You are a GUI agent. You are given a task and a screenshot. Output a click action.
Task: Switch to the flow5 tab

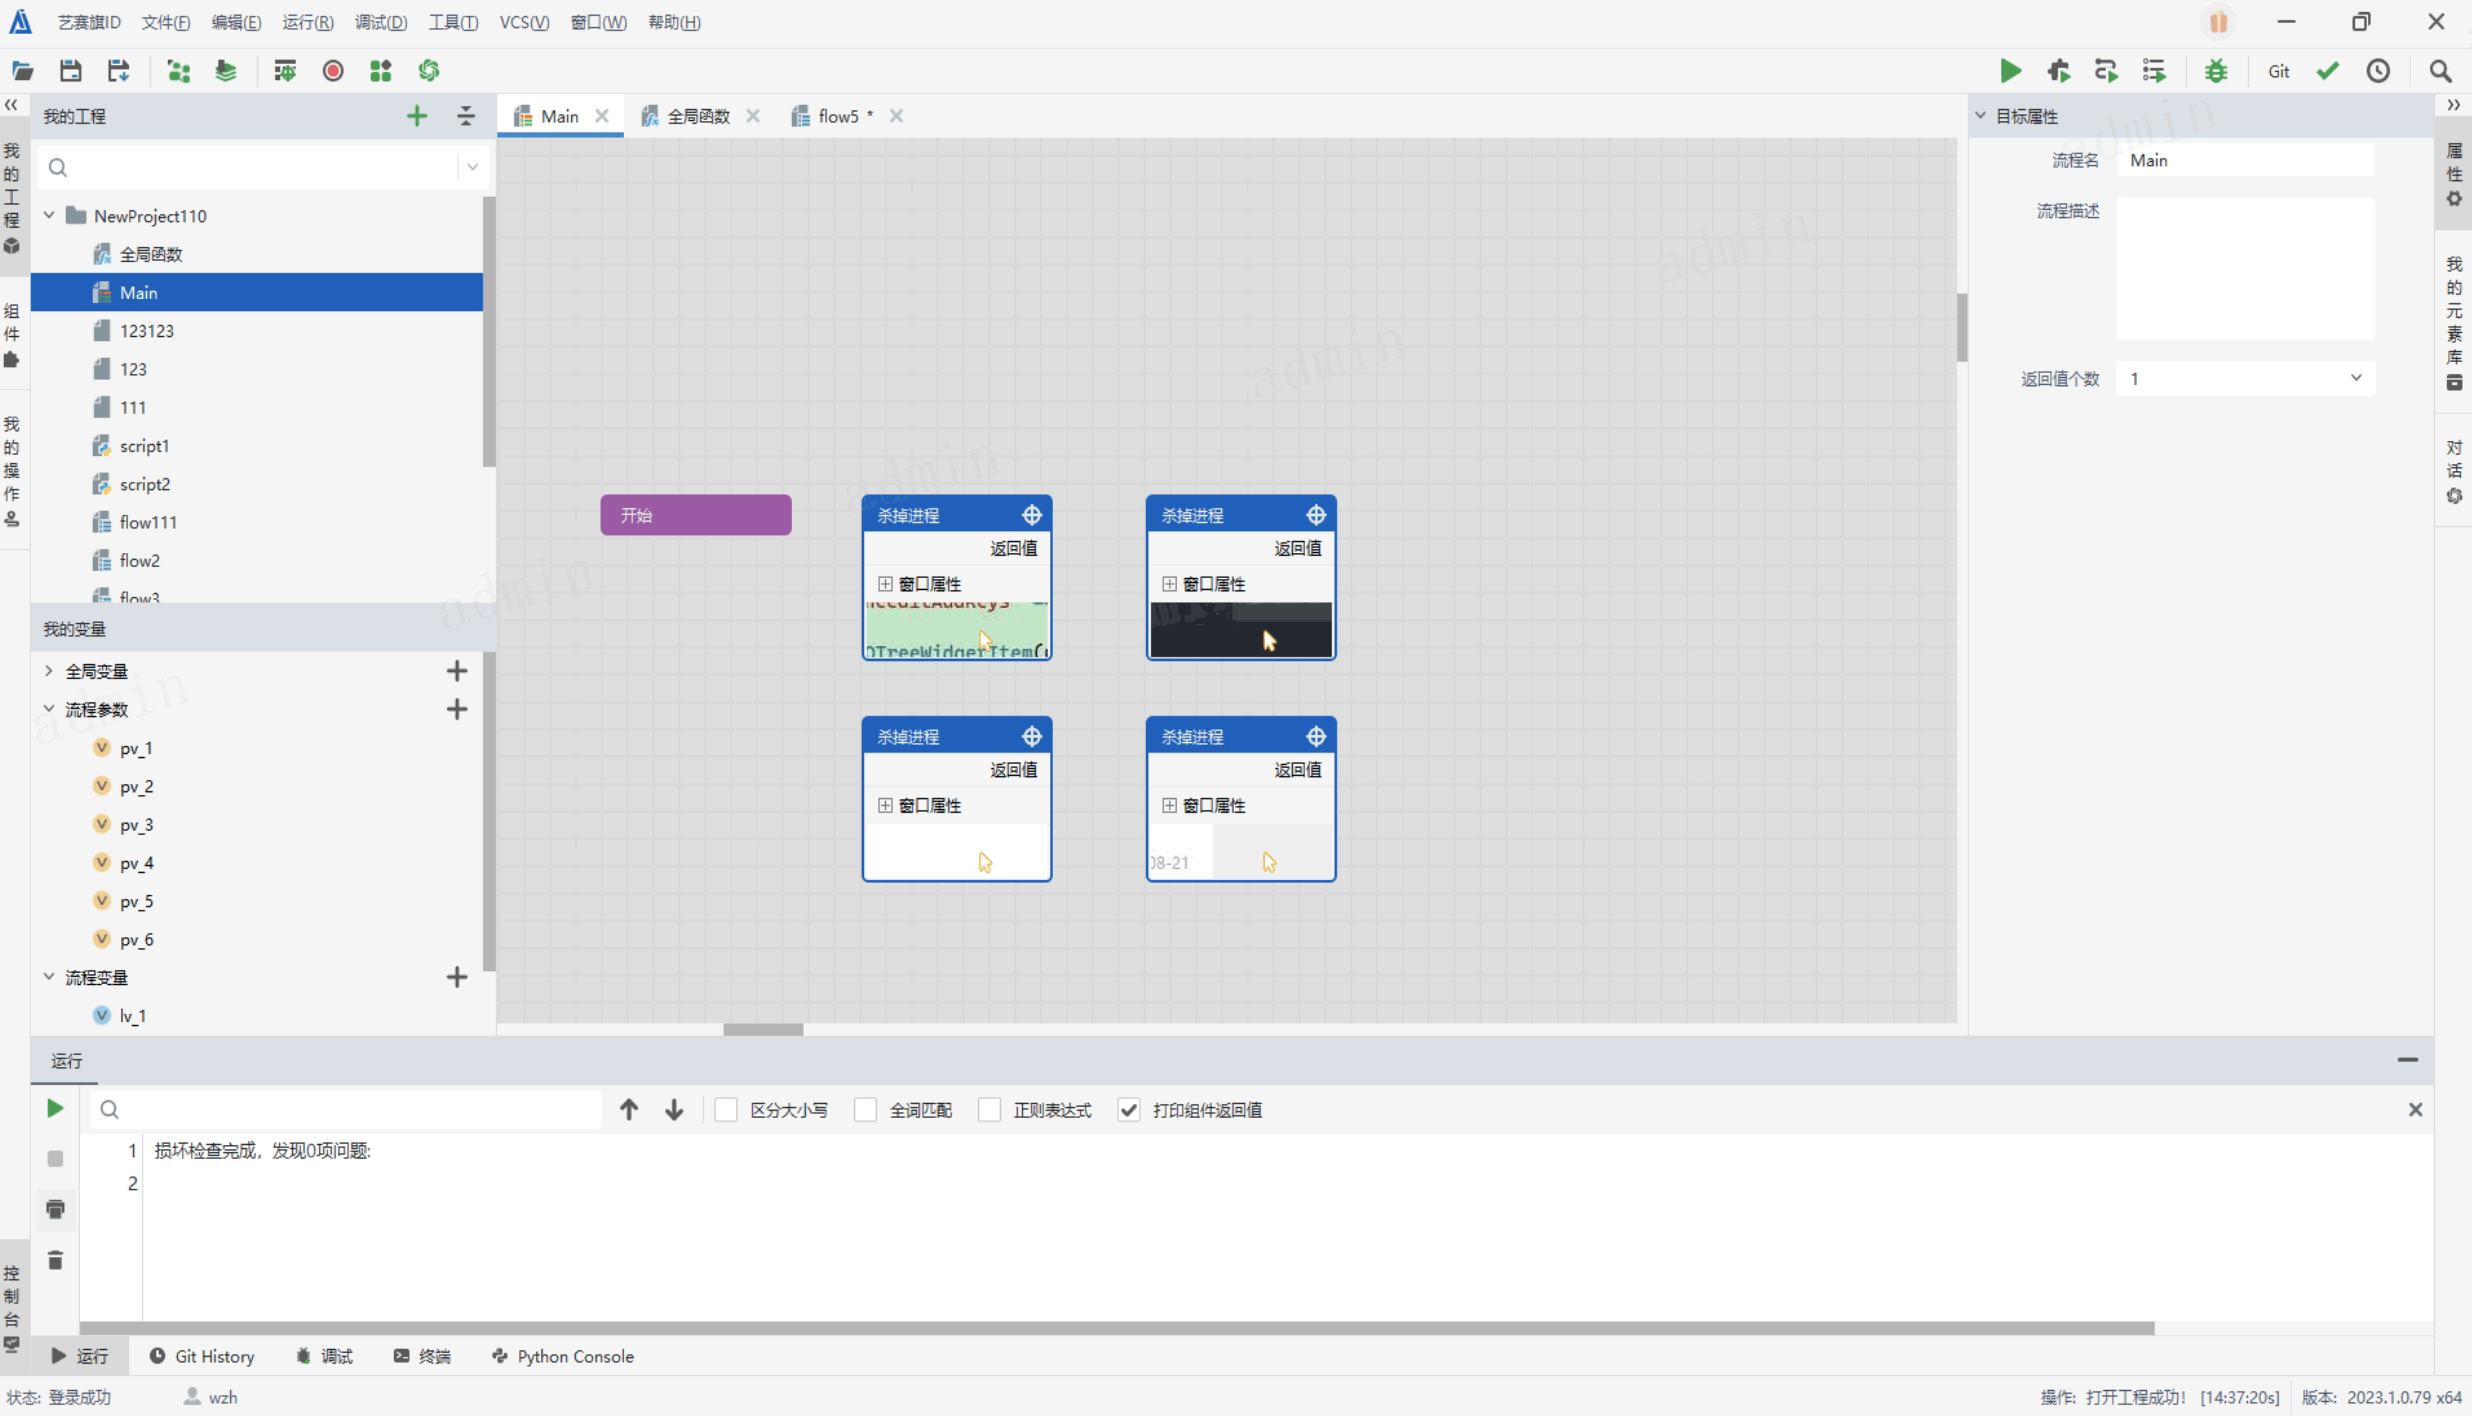click(838, 116)
